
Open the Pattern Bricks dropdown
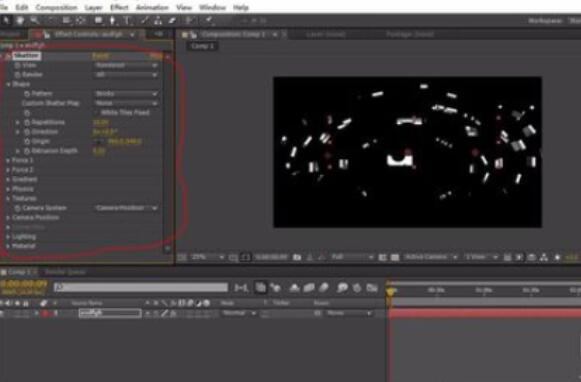coord(126,93)
